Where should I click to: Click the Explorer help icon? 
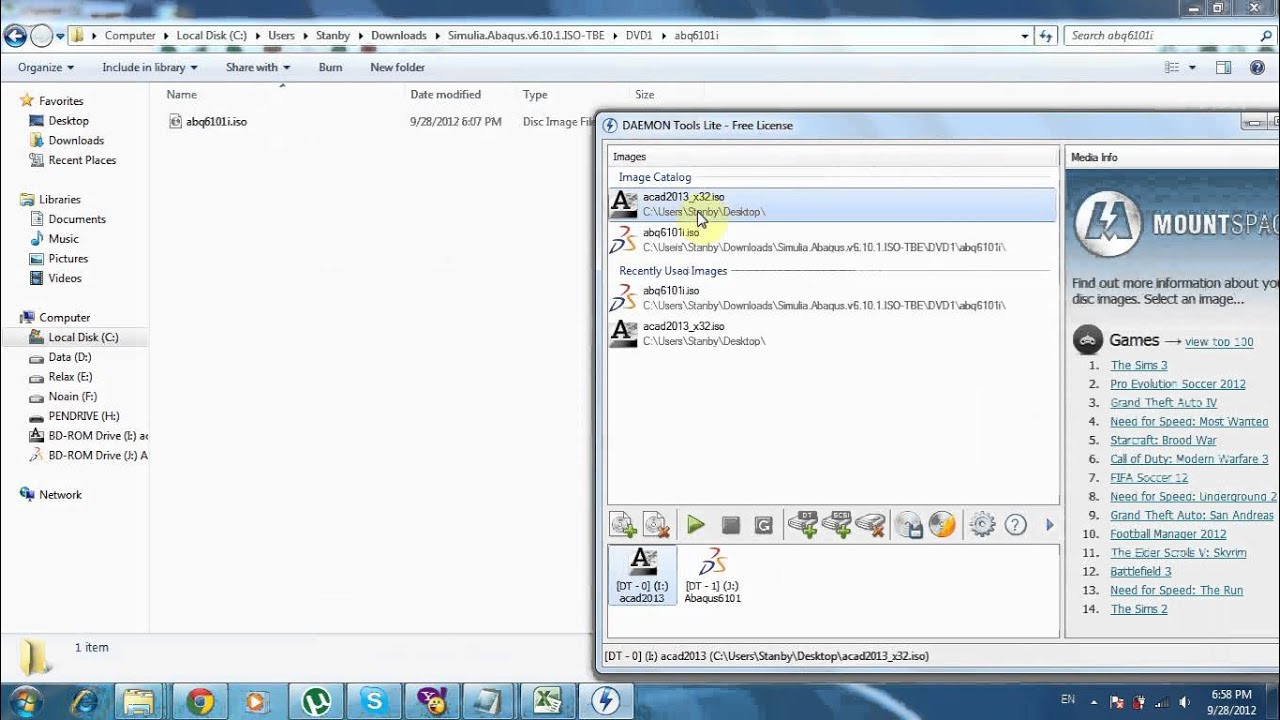[x=1257, y=68]
